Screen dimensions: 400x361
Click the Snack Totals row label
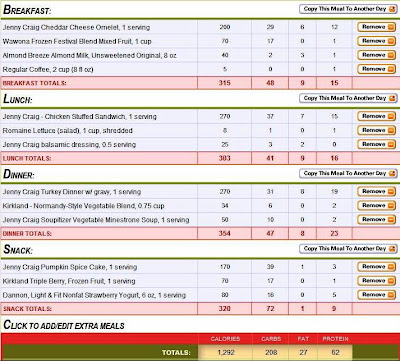27,309
